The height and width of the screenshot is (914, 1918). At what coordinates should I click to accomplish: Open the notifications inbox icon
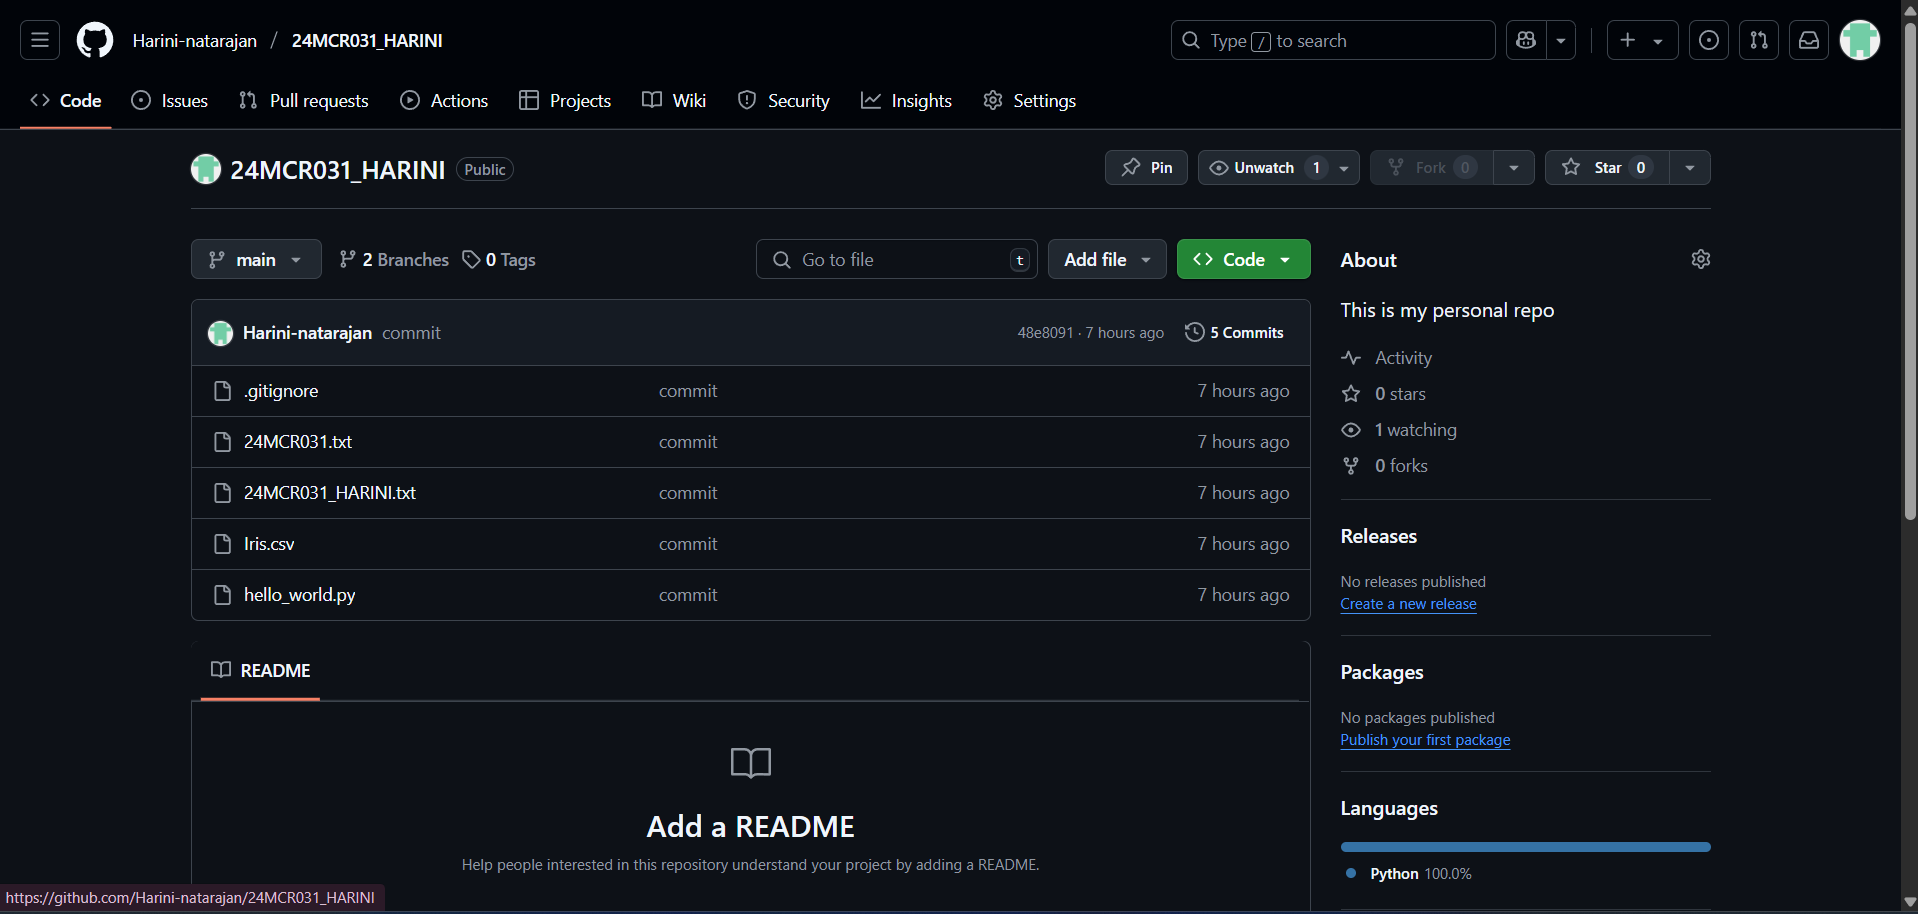(x=1809, y=40)
